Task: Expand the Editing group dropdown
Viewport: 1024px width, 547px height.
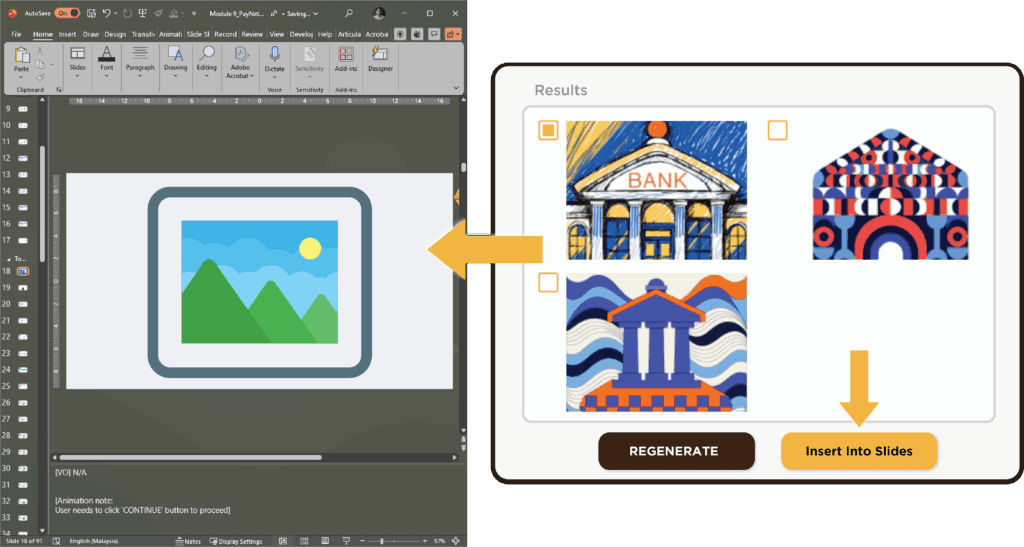Action: click(206, 76)
